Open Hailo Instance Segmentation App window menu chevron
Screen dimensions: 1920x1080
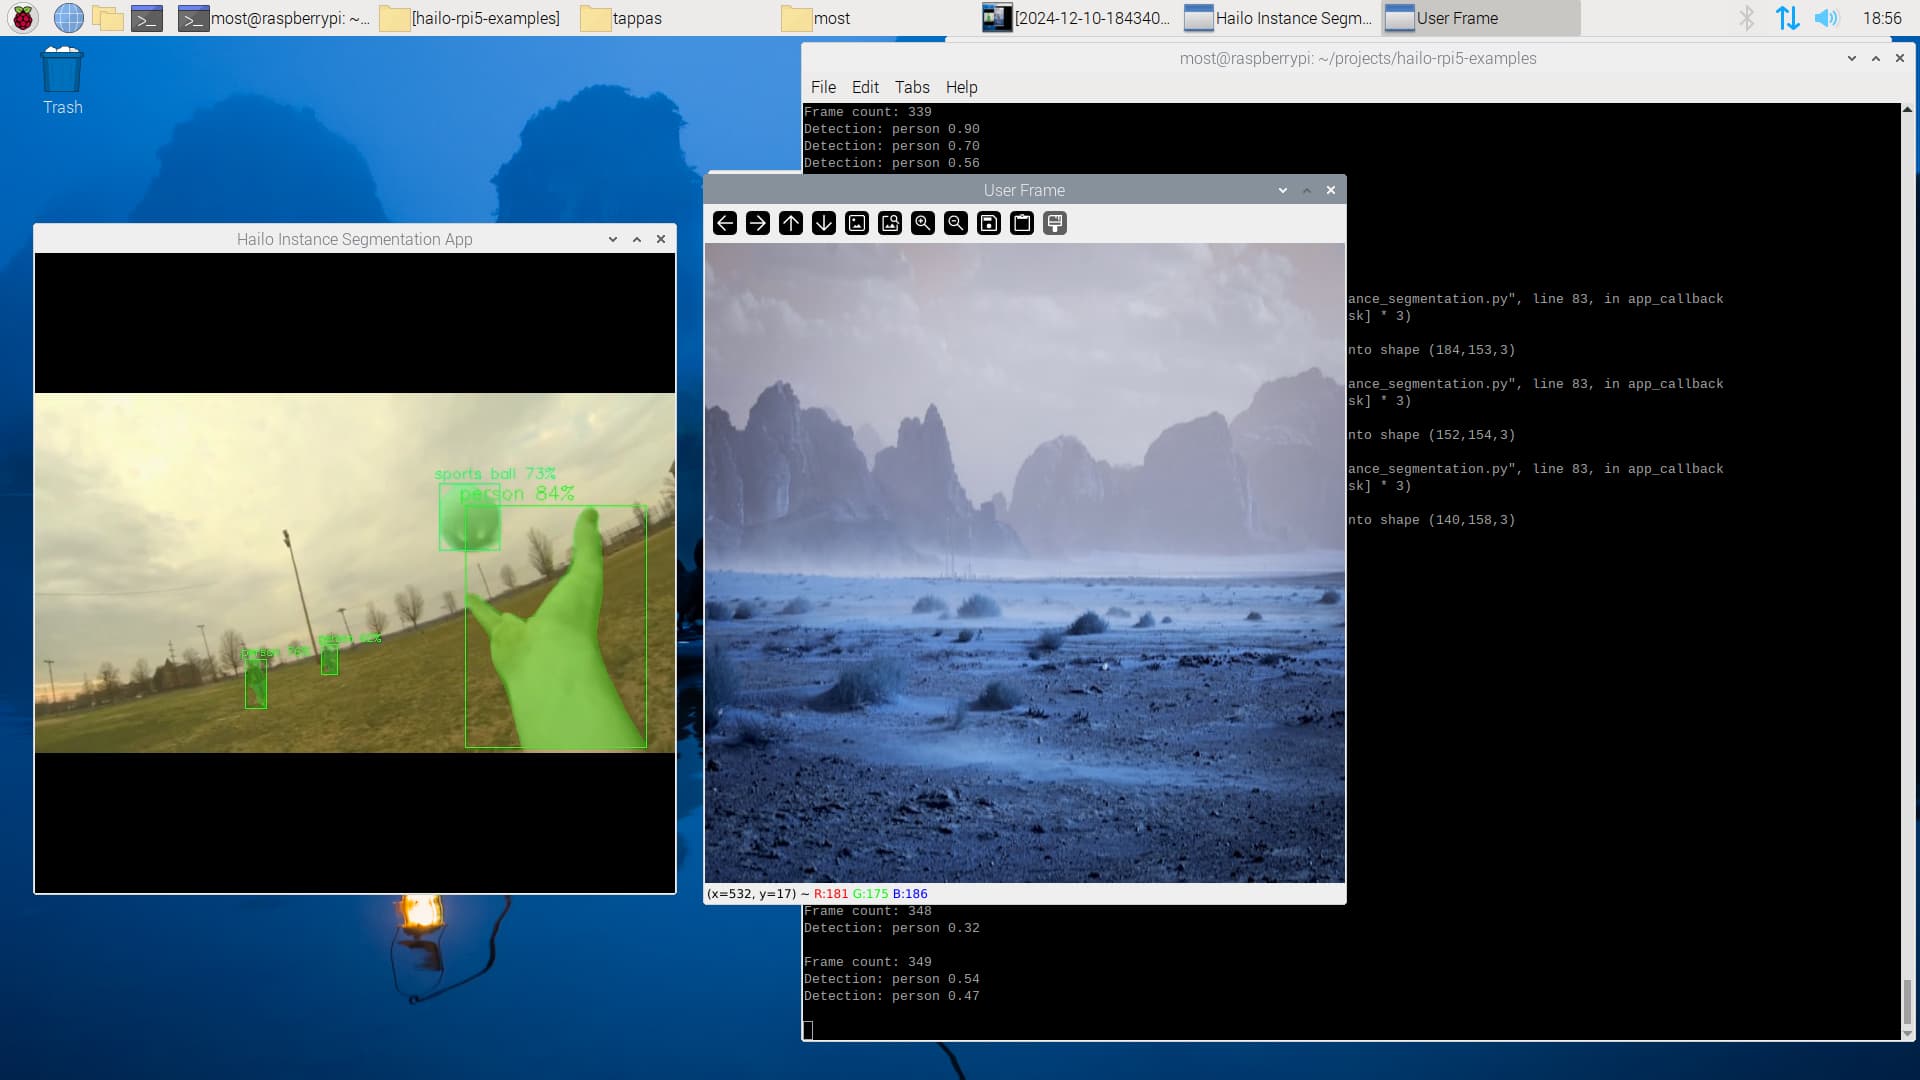coord(613,239)
